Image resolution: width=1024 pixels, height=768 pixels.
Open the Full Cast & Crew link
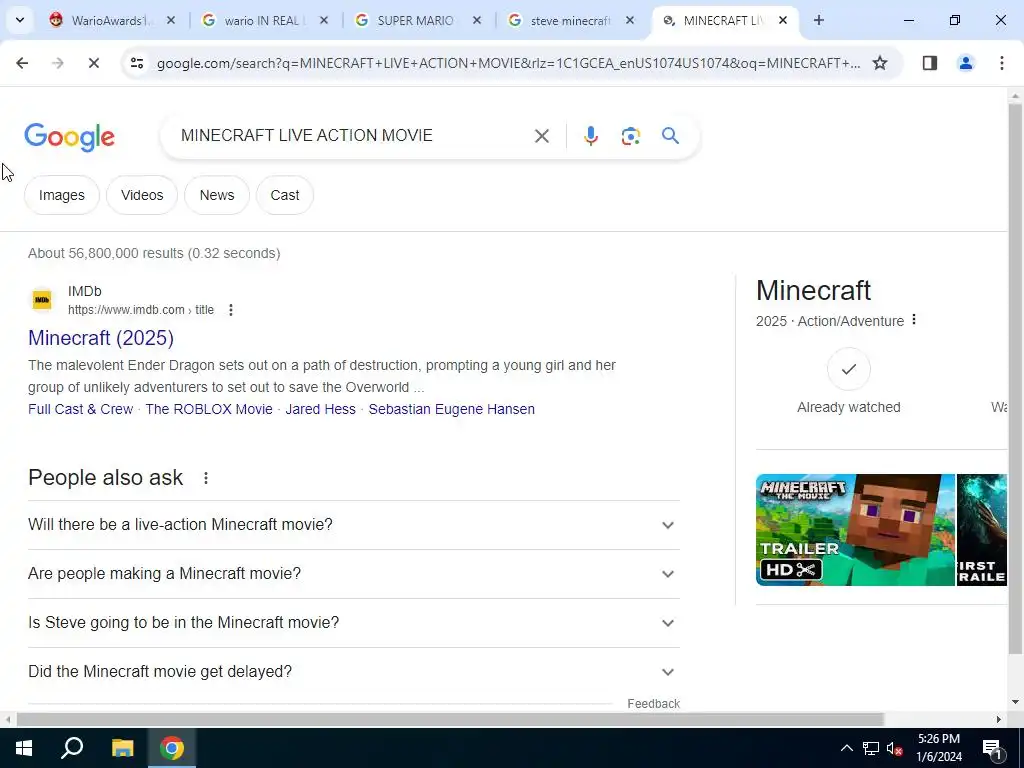click(x=80, y=409)
